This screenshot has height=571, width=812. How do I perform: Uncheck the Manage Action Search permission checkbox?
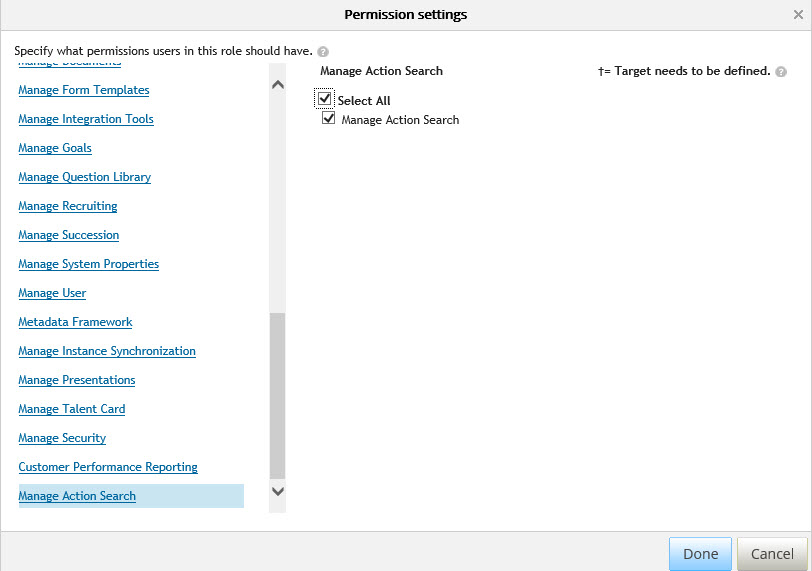(x=328, y=118)
